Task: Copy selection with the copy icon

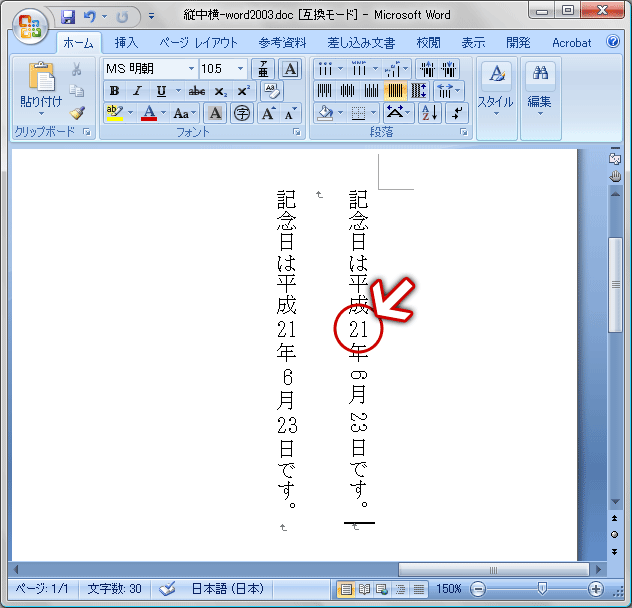Action: coord(77,91)
